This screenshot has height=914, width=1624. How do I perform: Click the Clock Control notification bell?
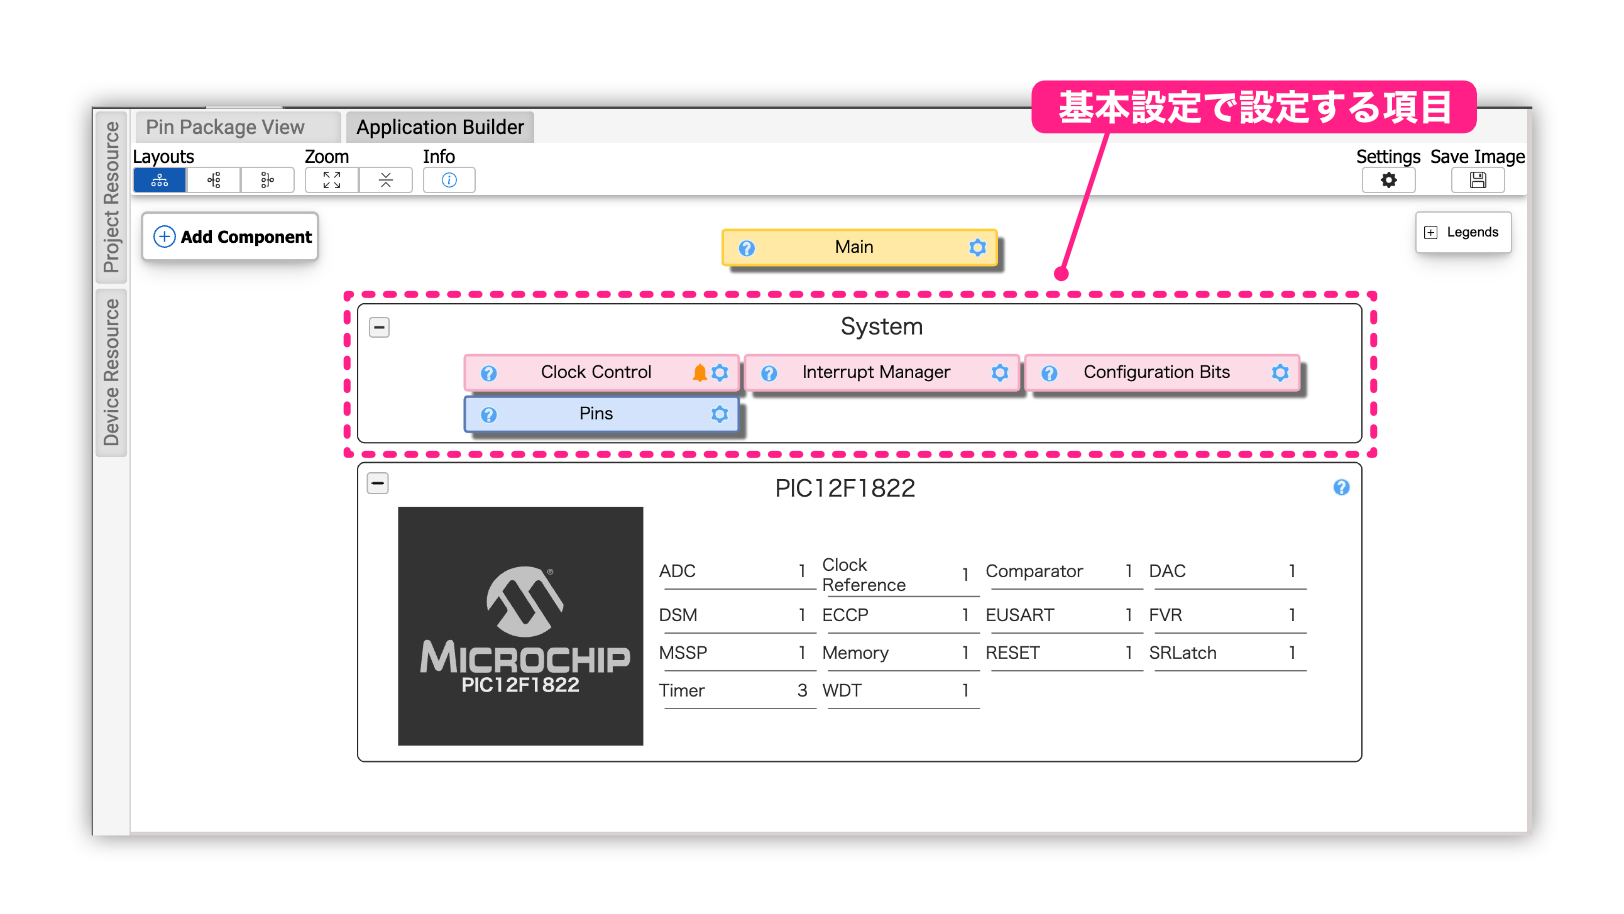[x=700, y=373]
